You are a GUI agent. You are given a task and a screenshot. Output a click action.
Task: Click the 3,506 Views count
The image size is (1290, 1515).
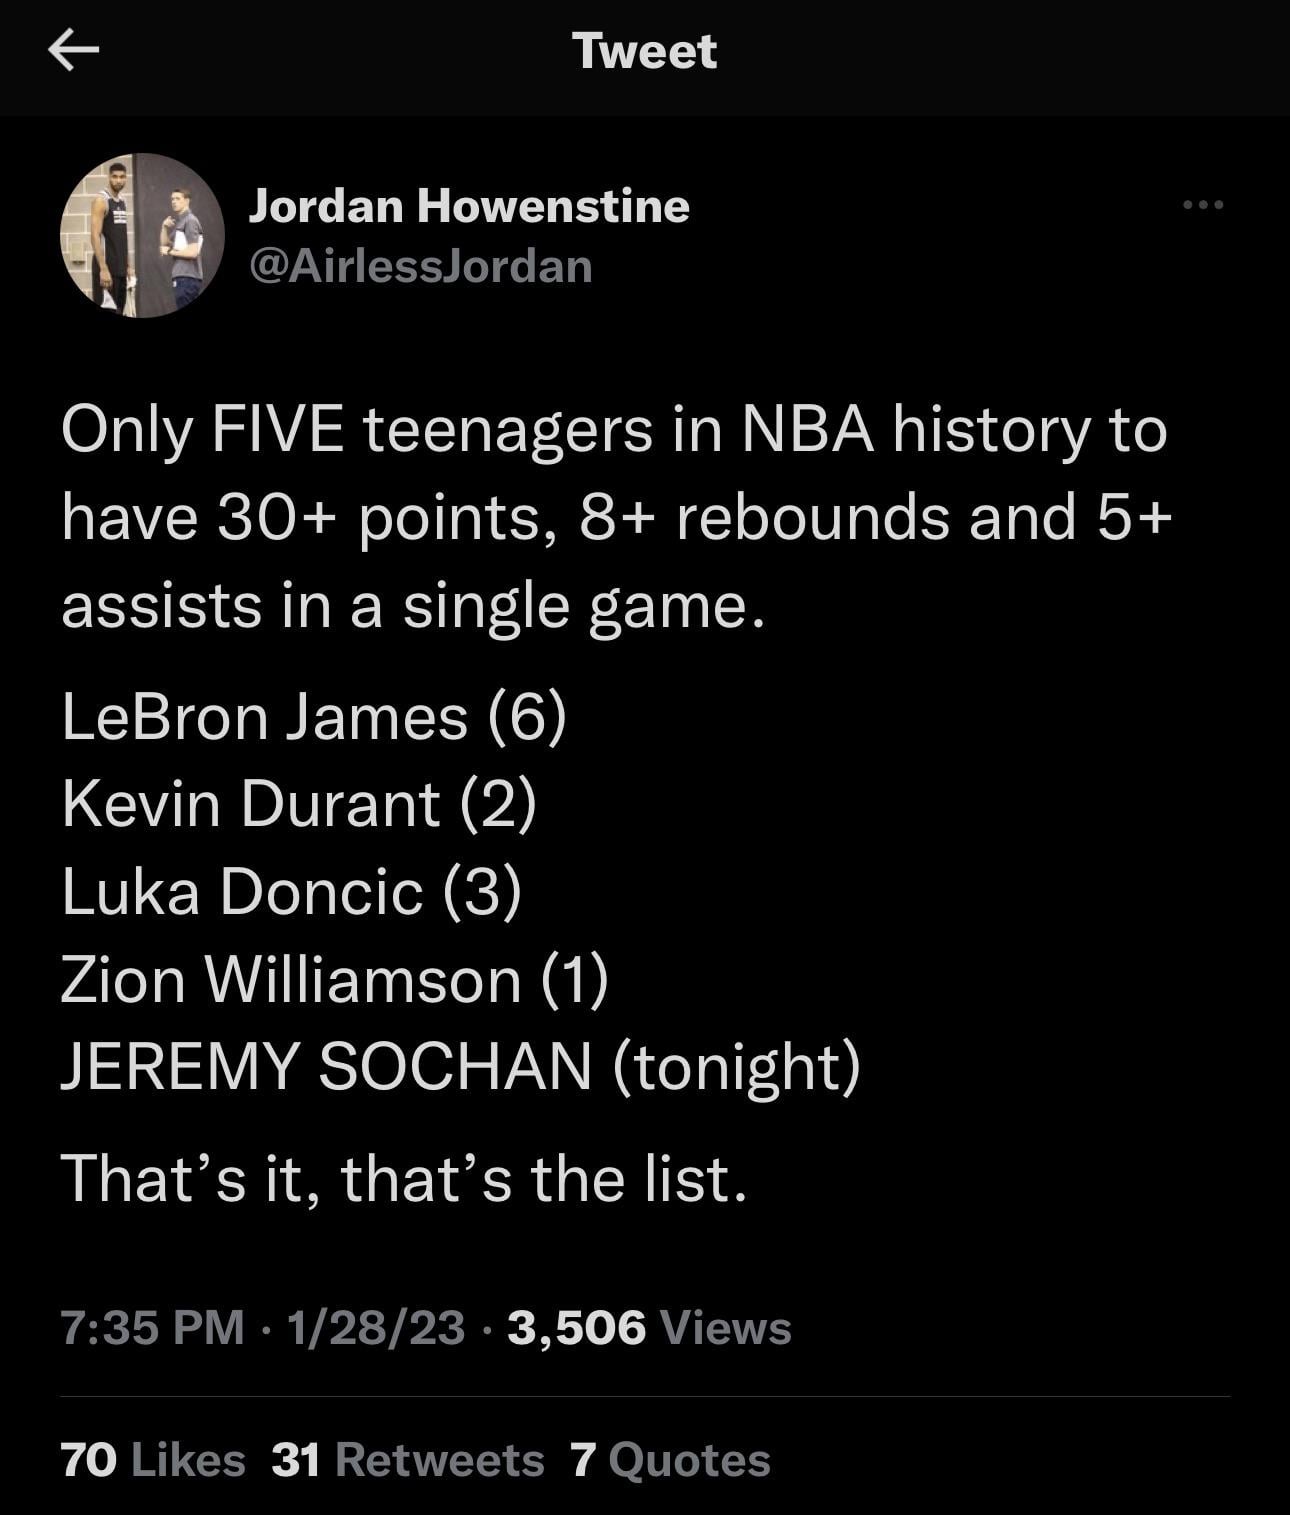649,1328
